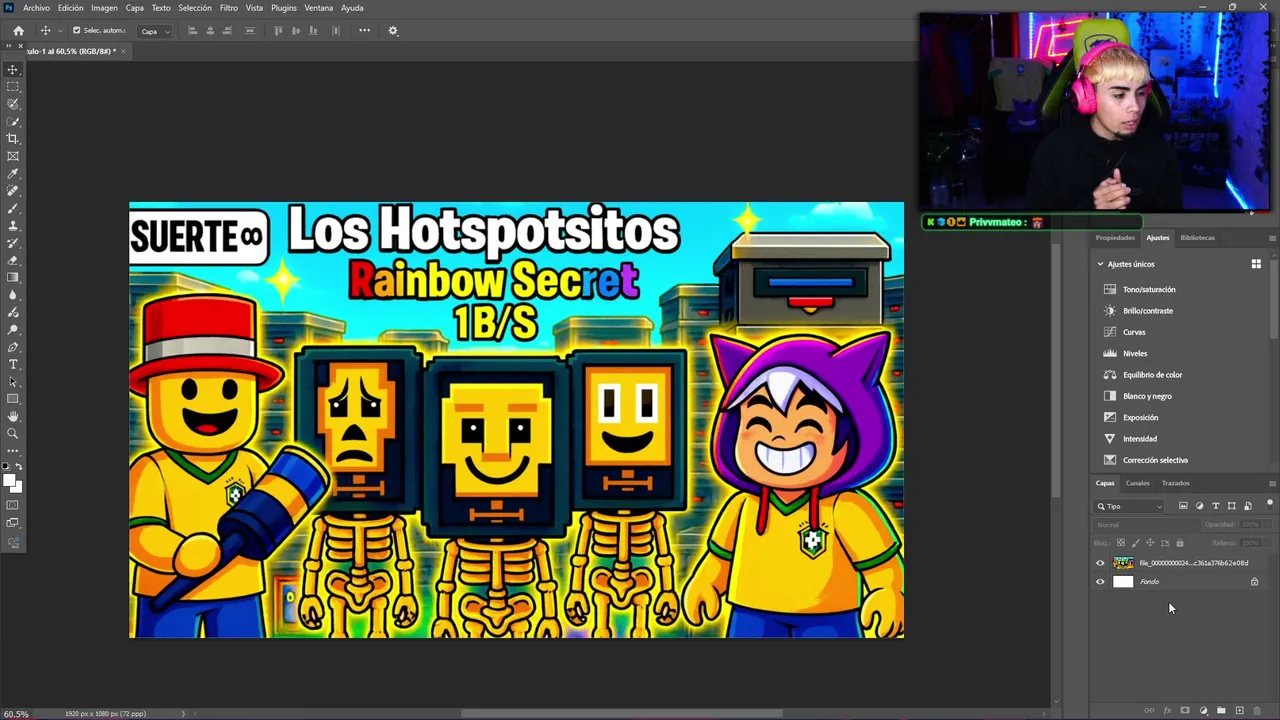Open the Ventana menu
The image size is (1280, 720).
point(319,8)
